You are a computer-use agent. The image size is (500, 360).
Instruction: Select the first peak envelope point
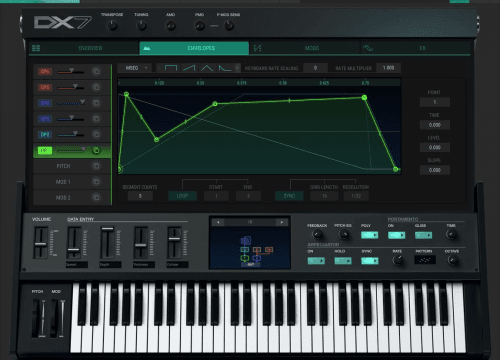click(126, 94)
